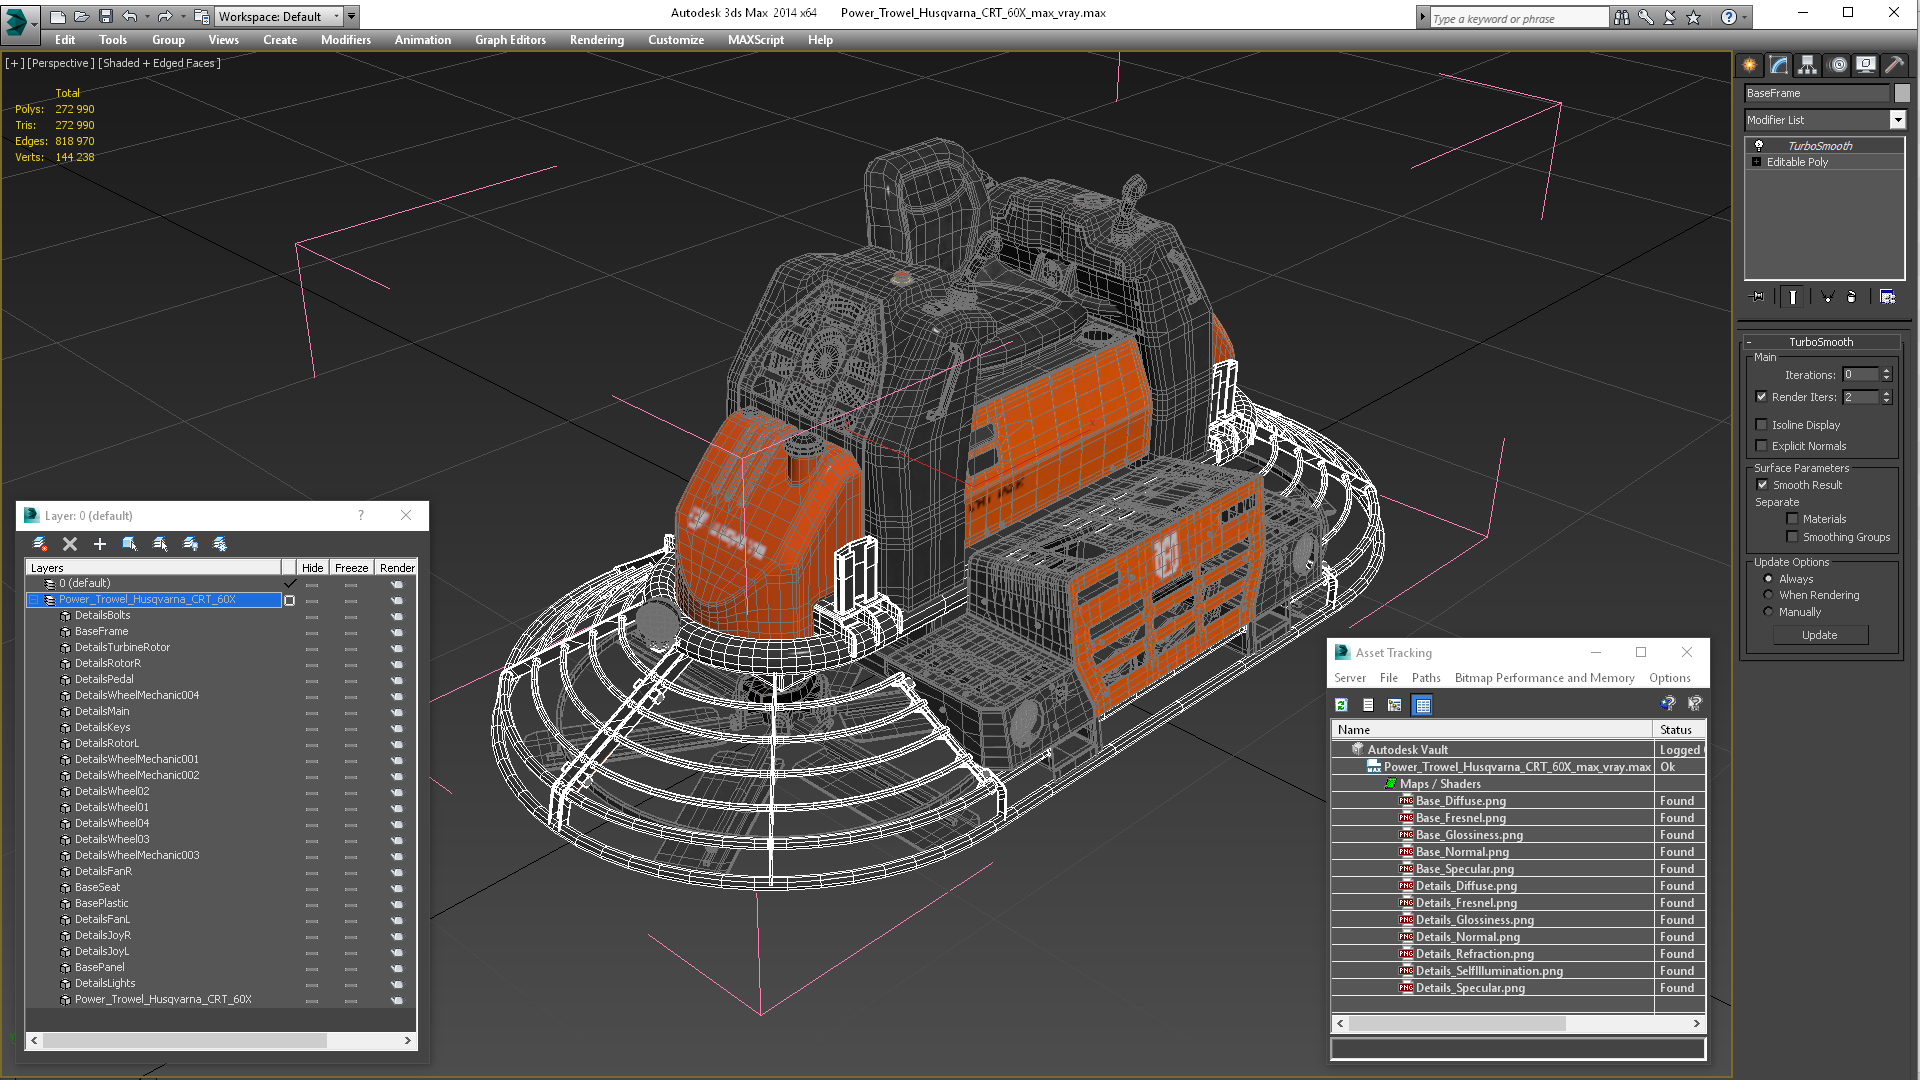
Task: Select Base_Diffuse.png in the asset list
Action: coord(1461,801)
